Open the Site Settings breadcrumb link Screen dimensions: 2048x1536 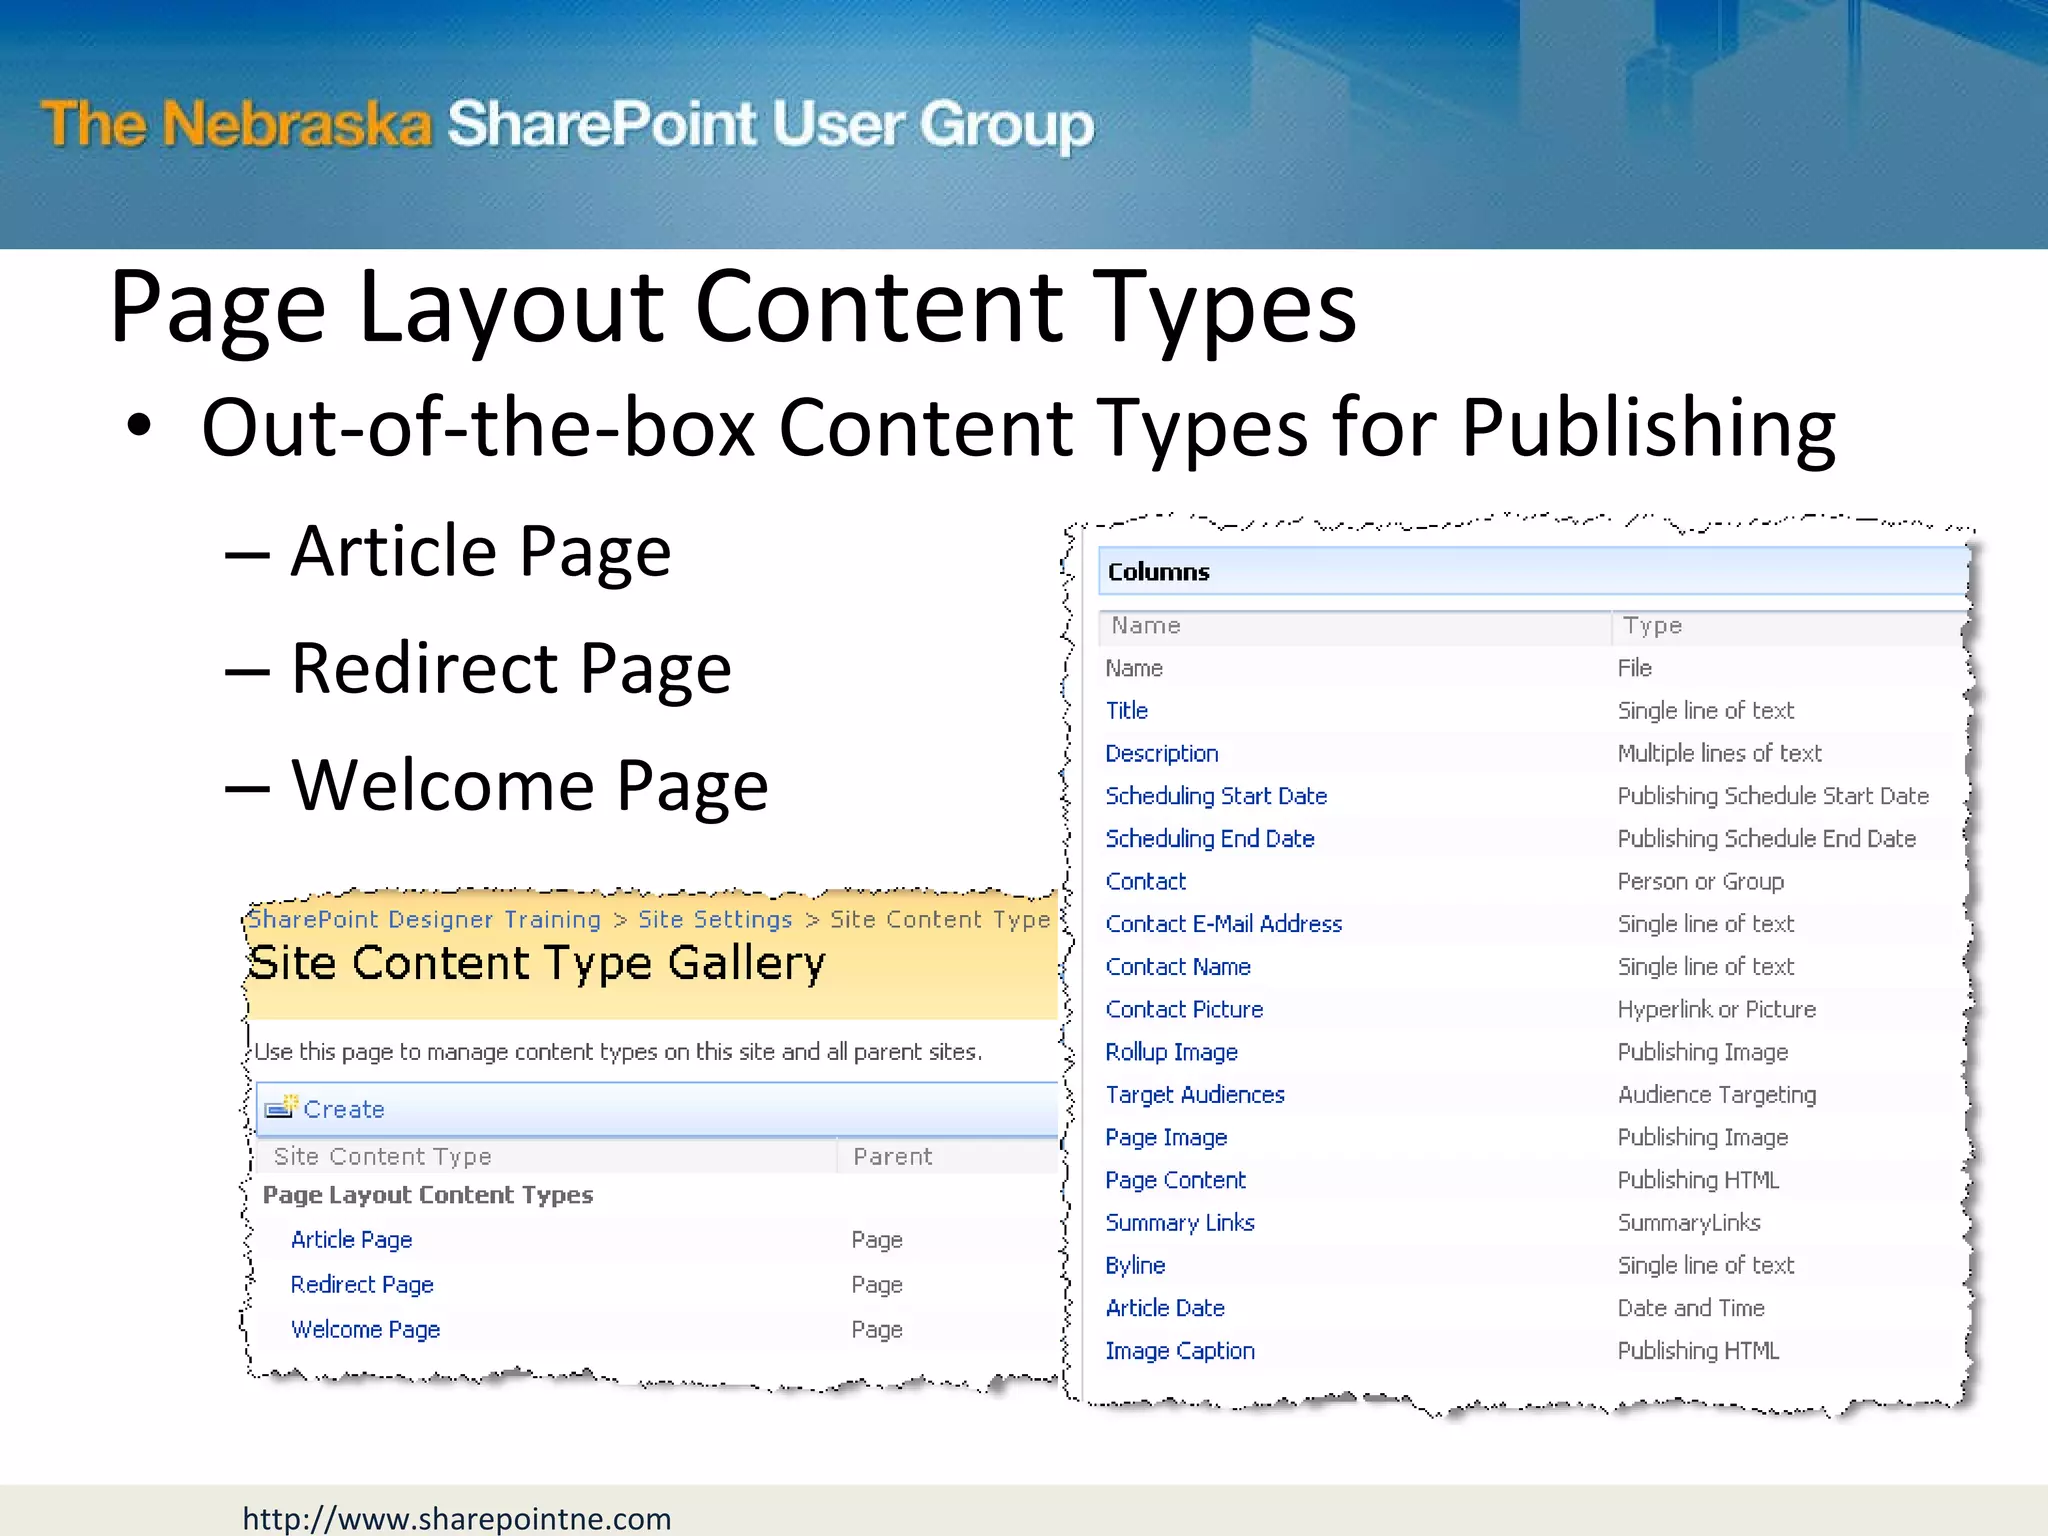715,919
